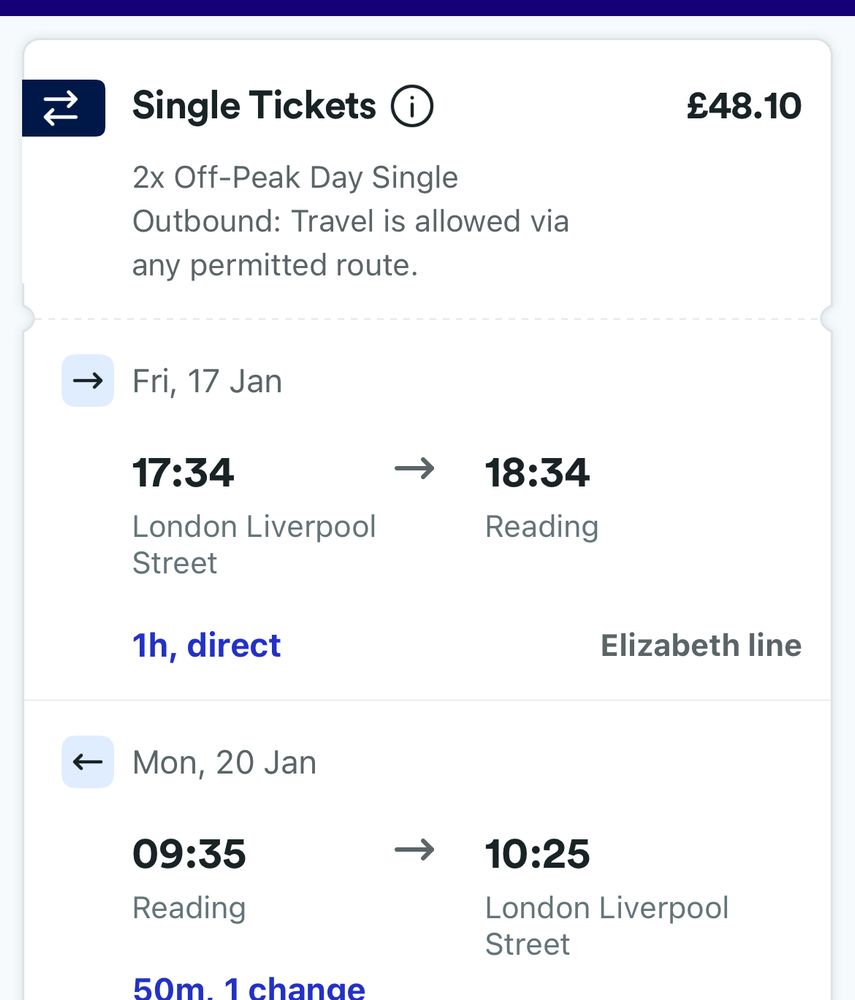Select the 10:25 return arrival time
The image size is (855, 1000).
pos(537,854)
